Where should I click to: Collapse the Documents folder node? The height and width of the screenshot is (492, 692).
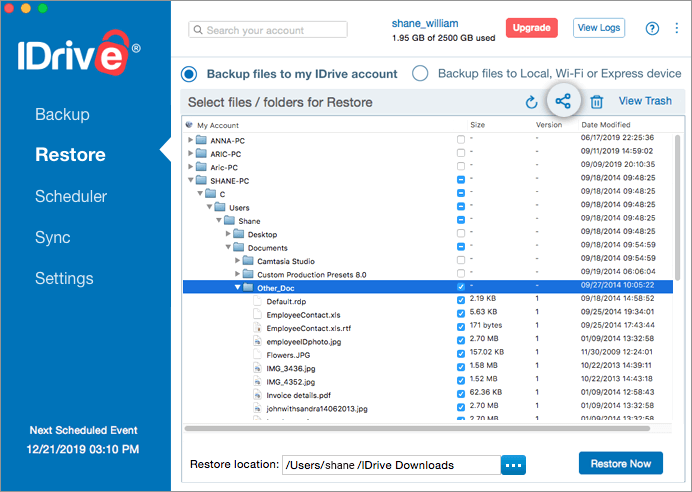pyautogui.click(x=228, y=247)
